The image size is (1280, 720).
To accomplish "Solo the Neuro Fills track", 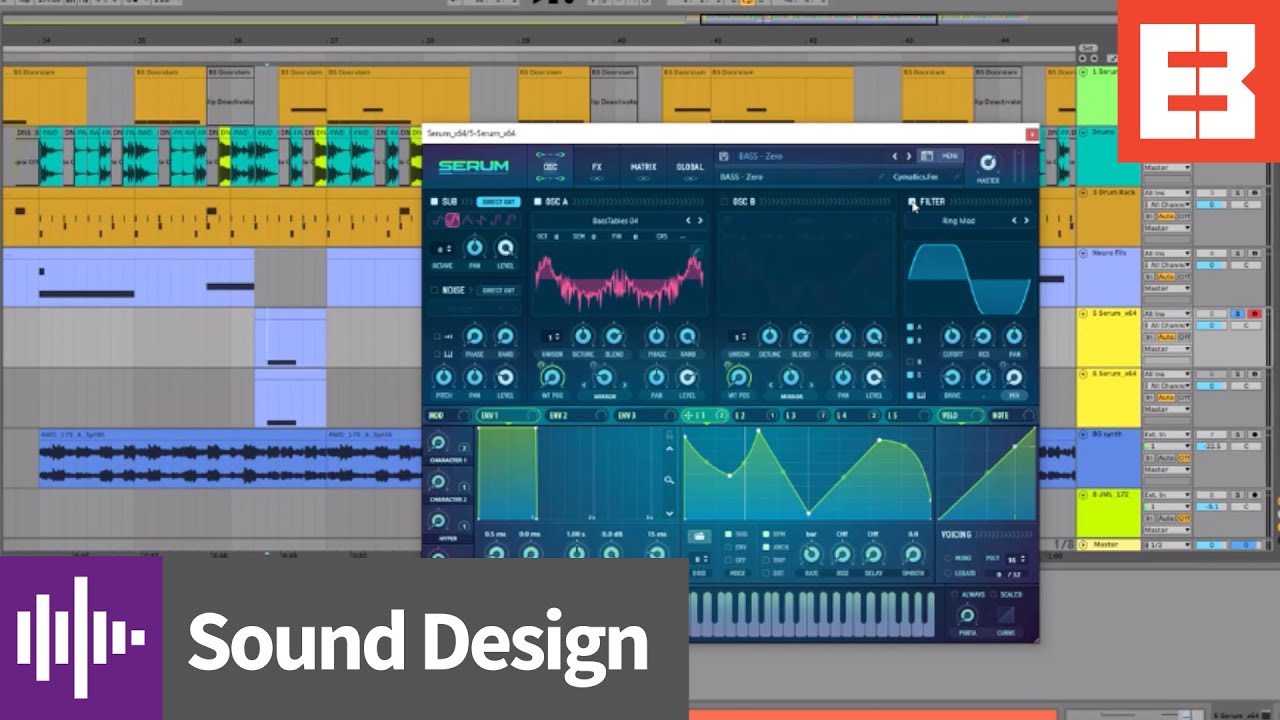I will pos(1239,253).
